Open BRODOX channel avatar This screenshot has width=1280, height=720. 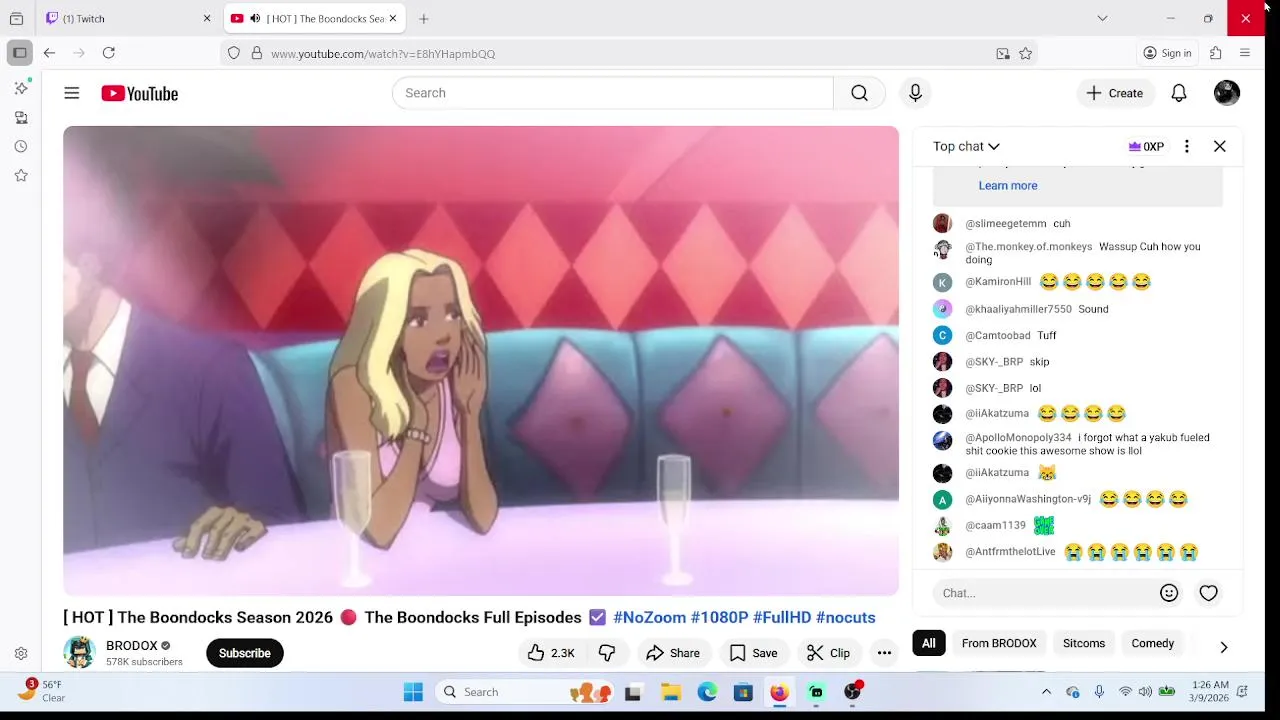coord(79,652)
